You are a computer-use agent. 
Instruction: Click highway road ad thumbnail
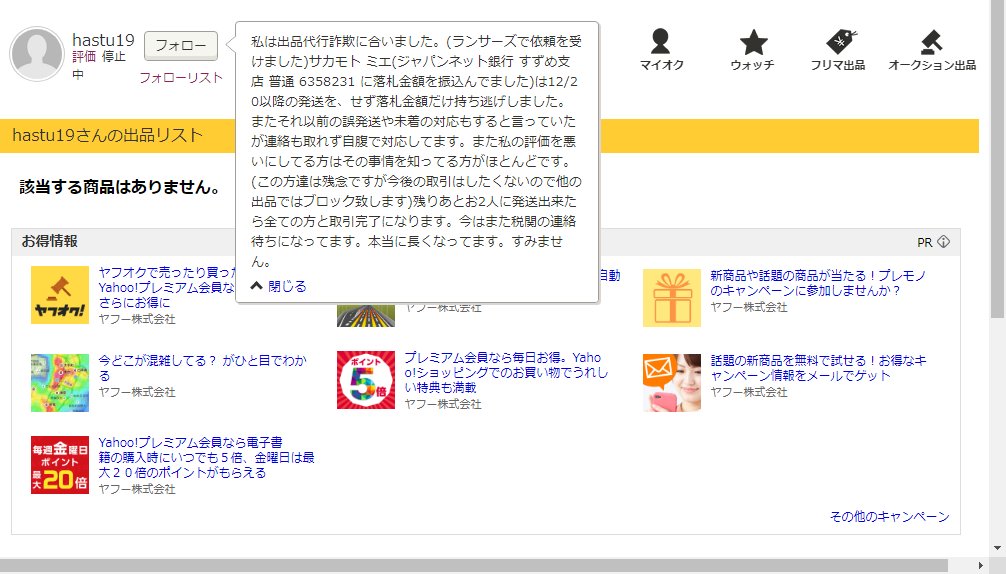[366, 316]
